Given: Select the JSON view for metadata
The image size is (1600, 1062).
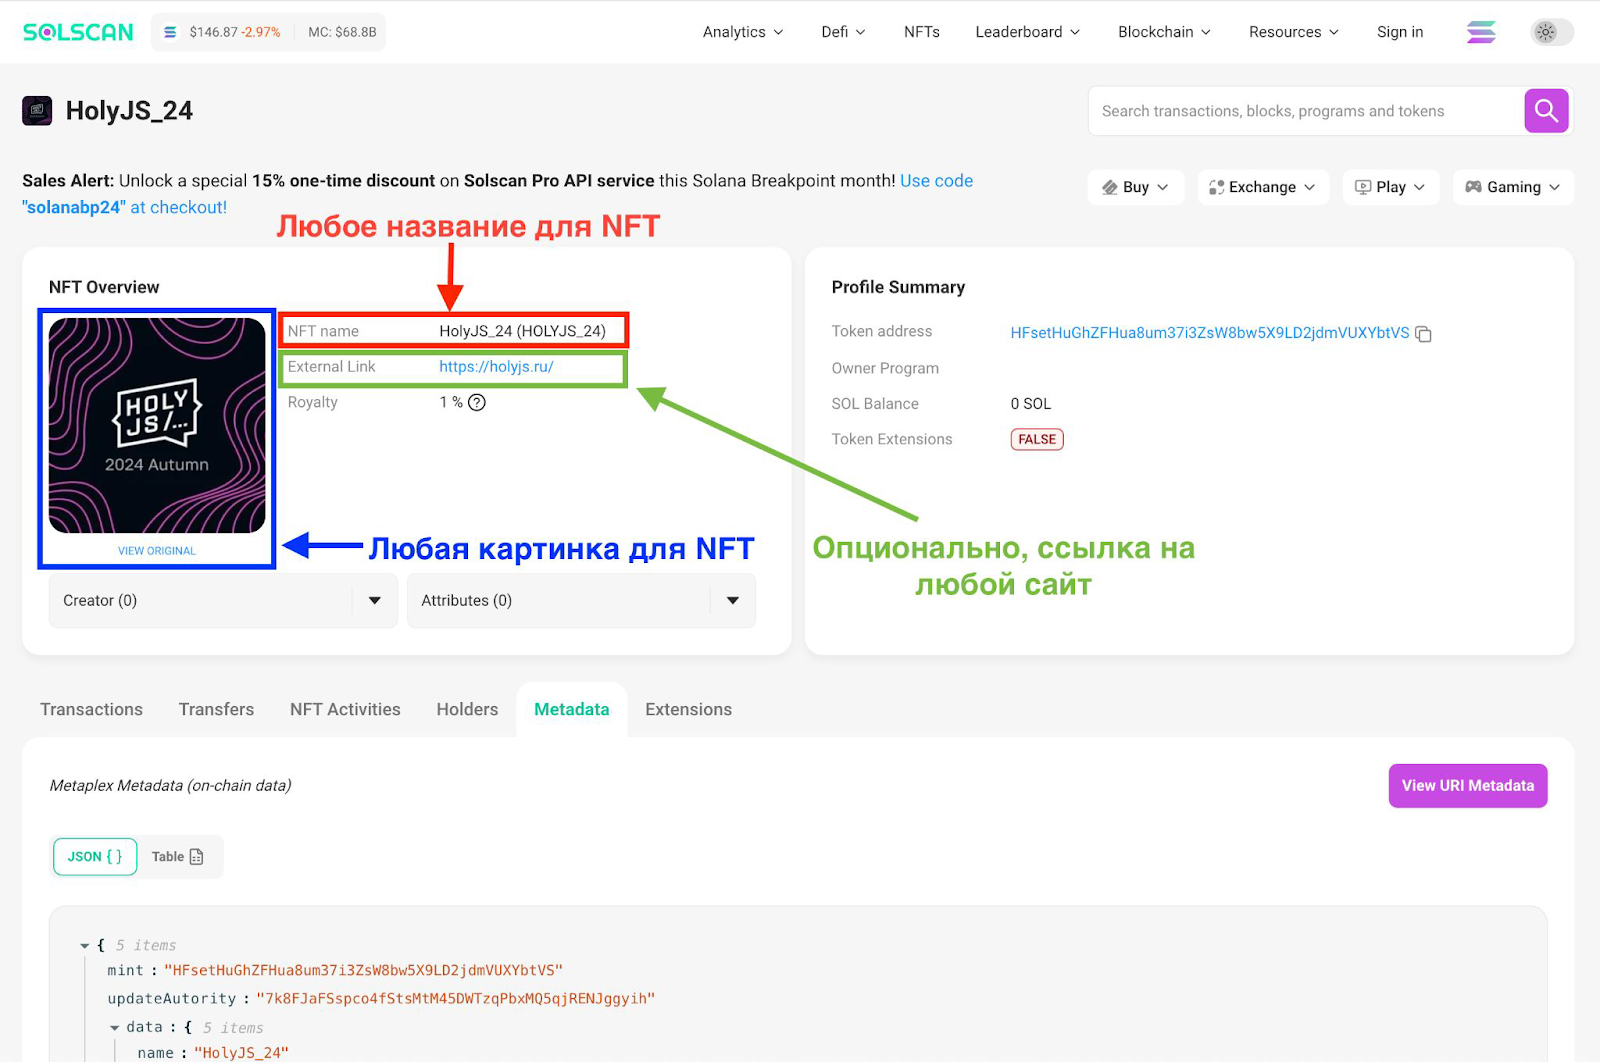Looking at the screenshot, I should 94,856.
